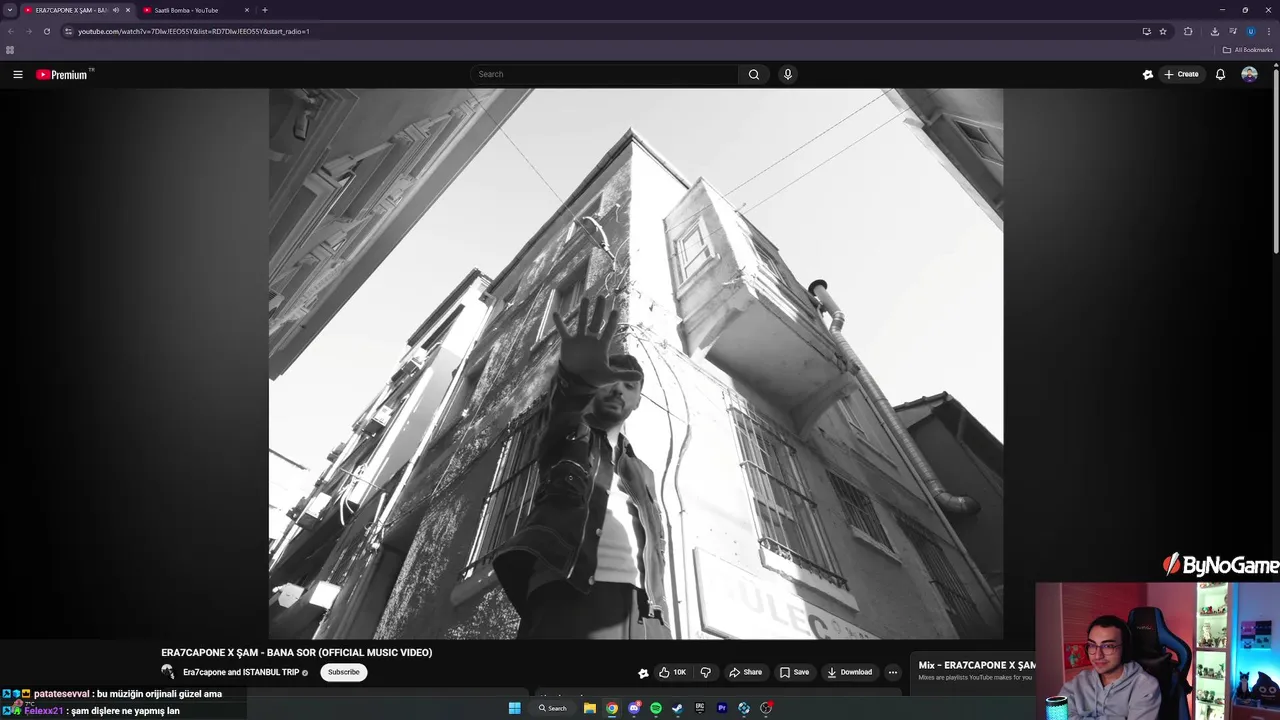Open a new browser tab
The image size is (1280, 720).
click(264, 10)
